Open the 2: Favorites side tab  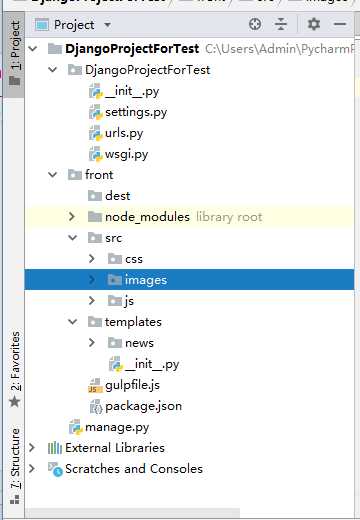[15, 369]
